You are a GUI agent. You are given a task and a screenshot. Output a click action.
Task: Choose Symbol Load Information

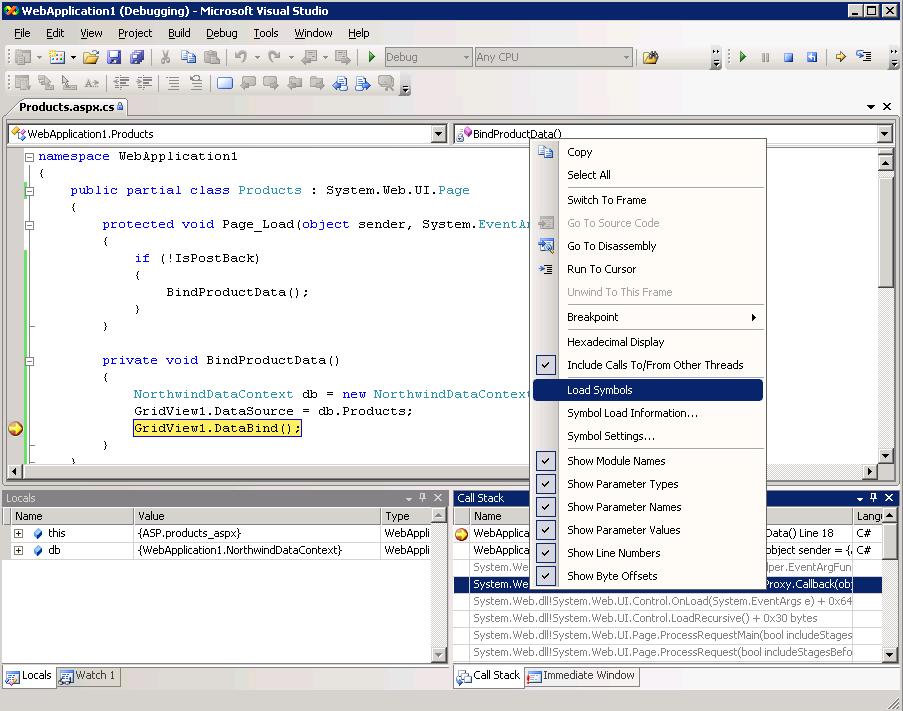pos(648,413)
